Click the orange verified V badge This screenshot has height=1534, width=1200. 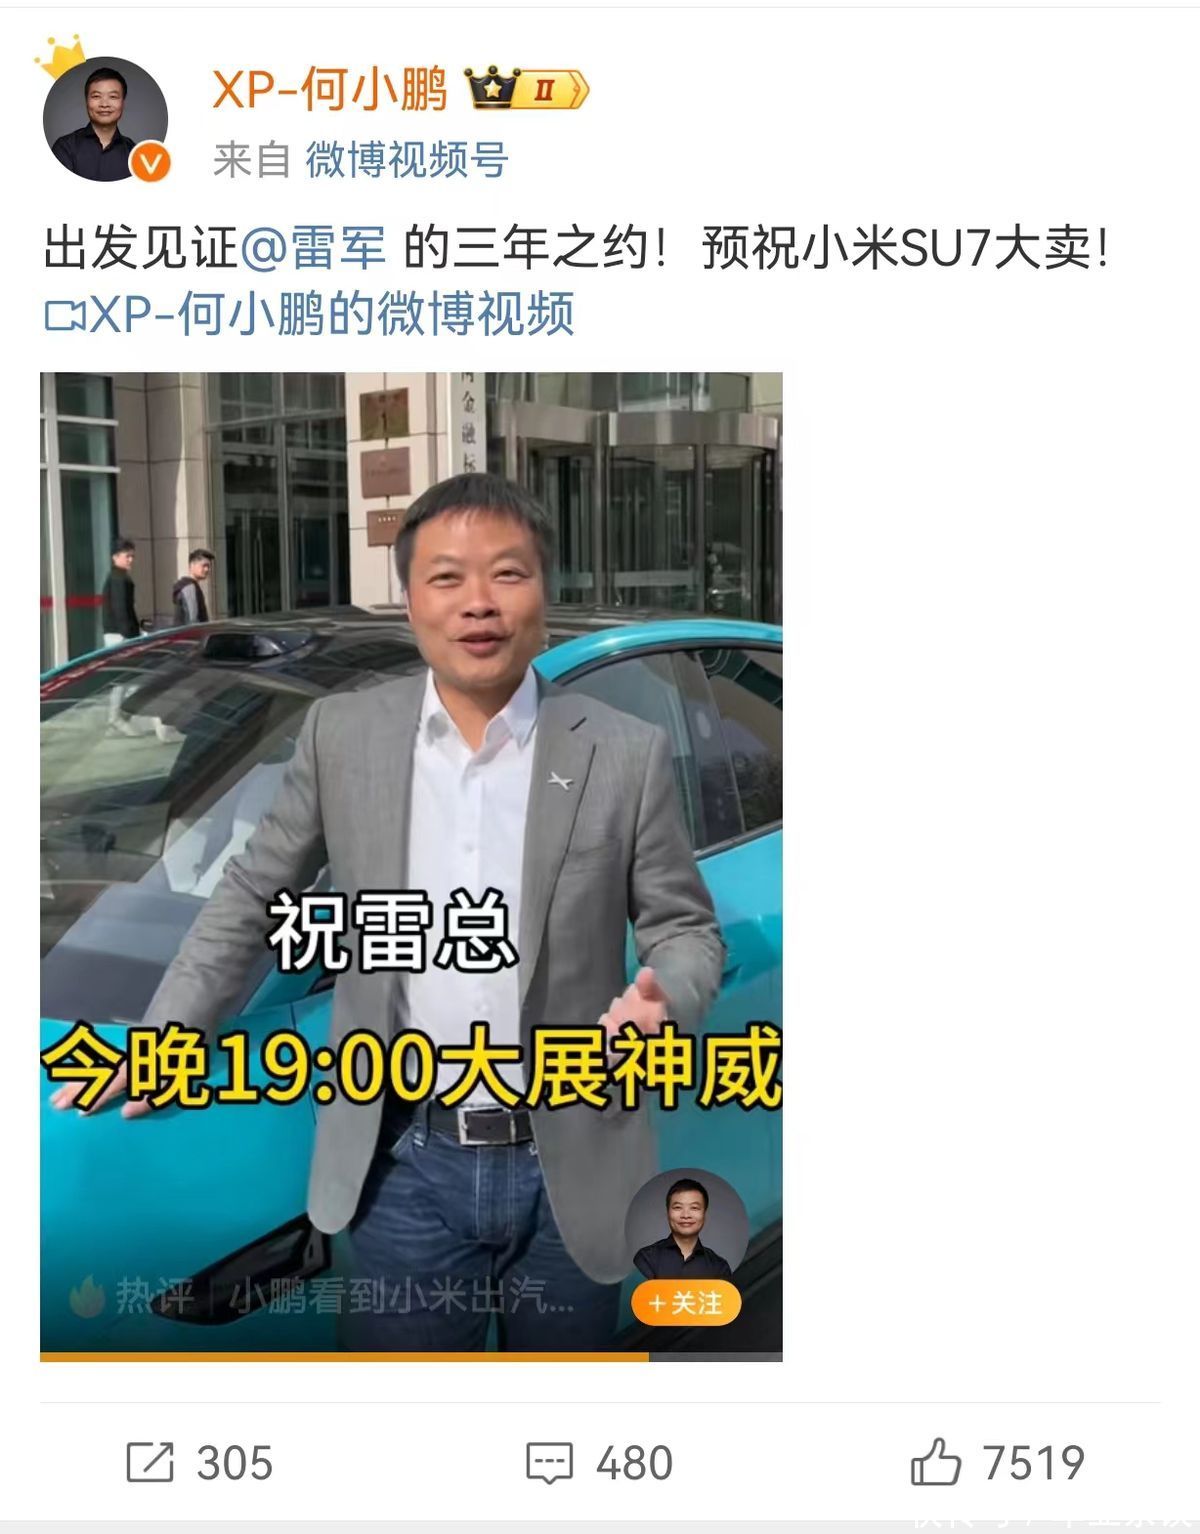pos(151,163)
